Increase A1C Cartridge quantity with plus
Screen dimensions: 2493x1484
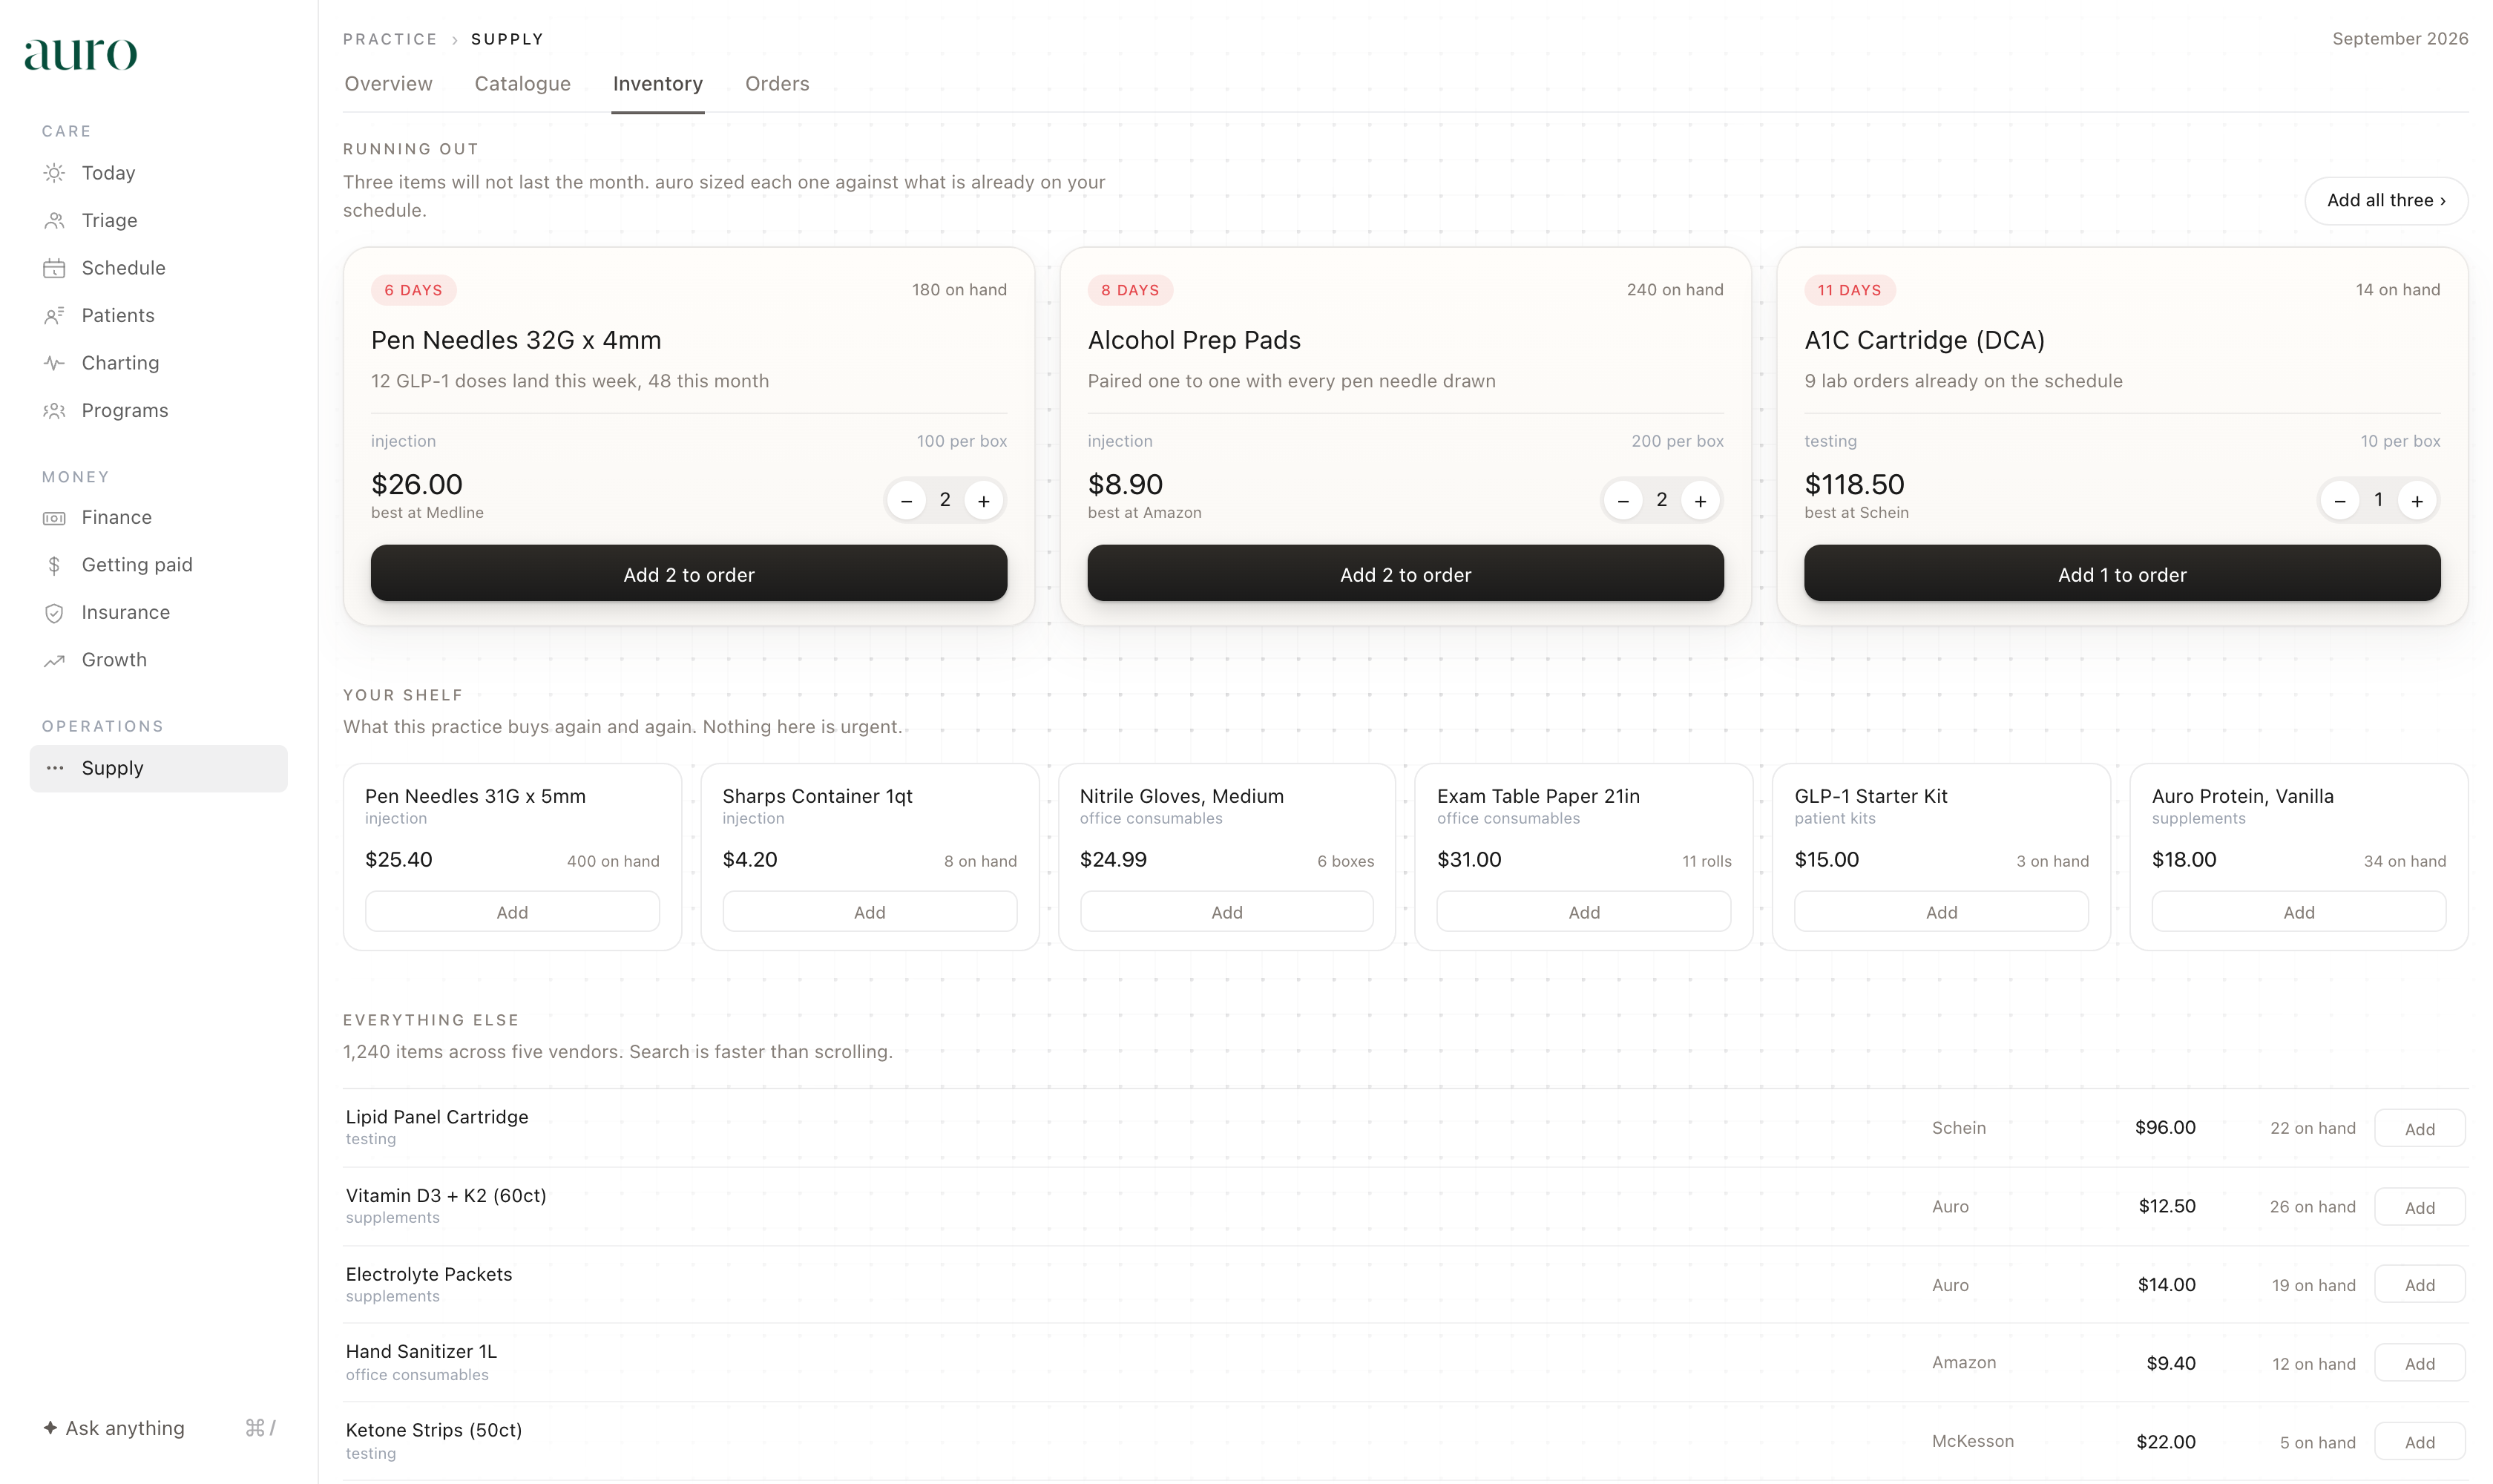(x=2417, y=501)
